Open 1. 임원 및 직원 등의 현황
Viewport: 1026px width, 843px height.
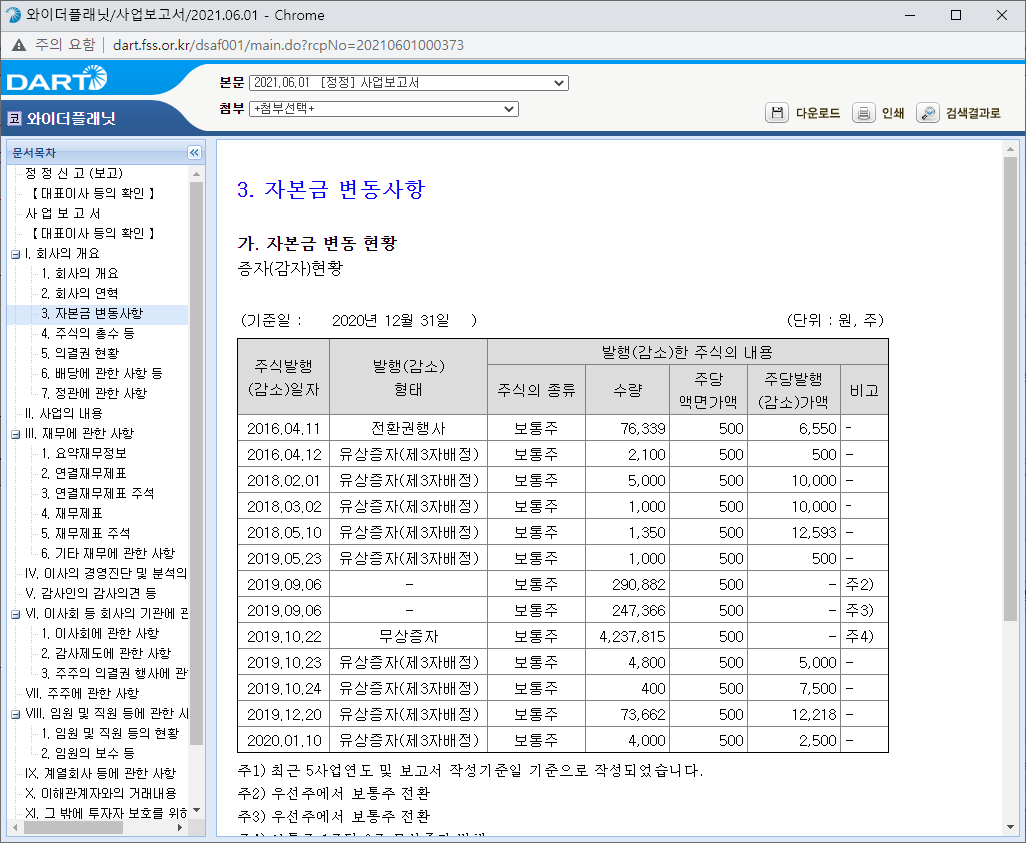[110, 733]
